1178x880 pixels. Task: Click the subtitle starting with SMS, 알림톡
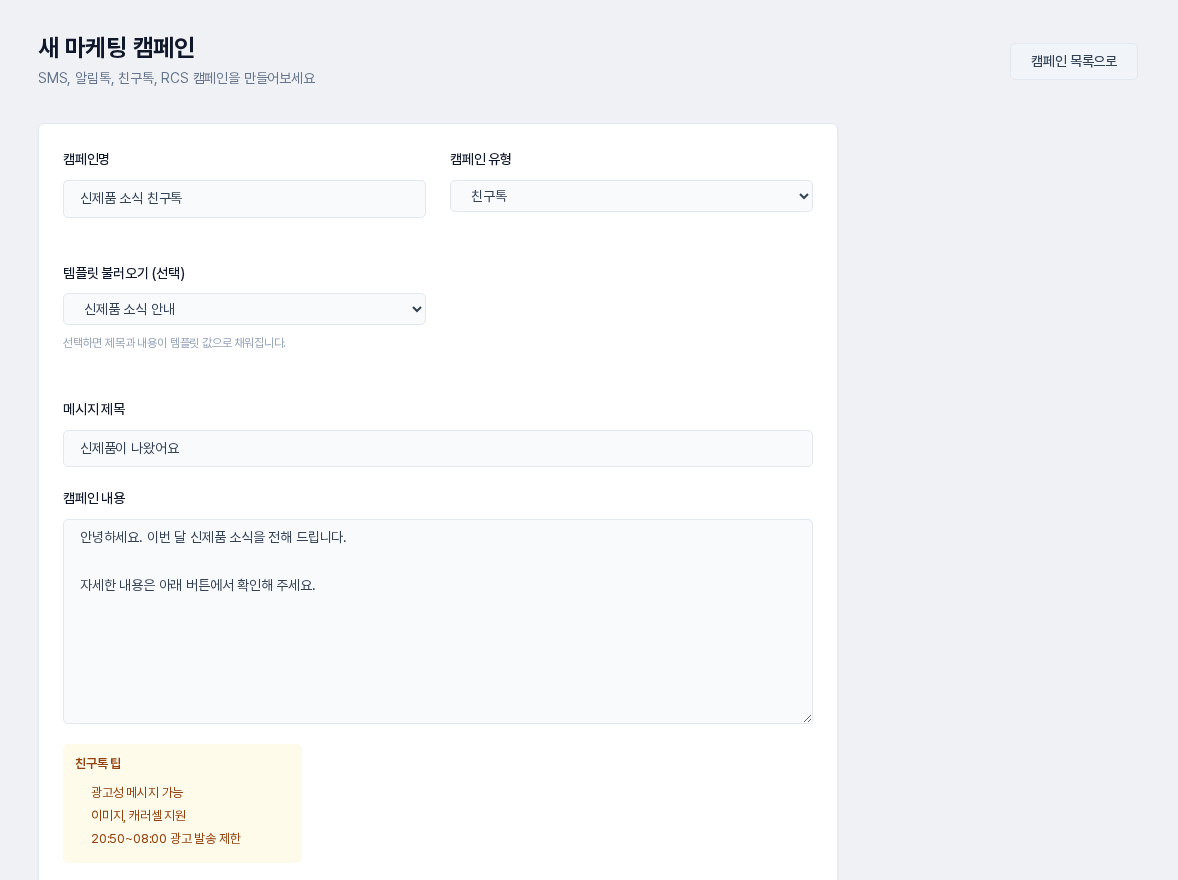[177, 78]
